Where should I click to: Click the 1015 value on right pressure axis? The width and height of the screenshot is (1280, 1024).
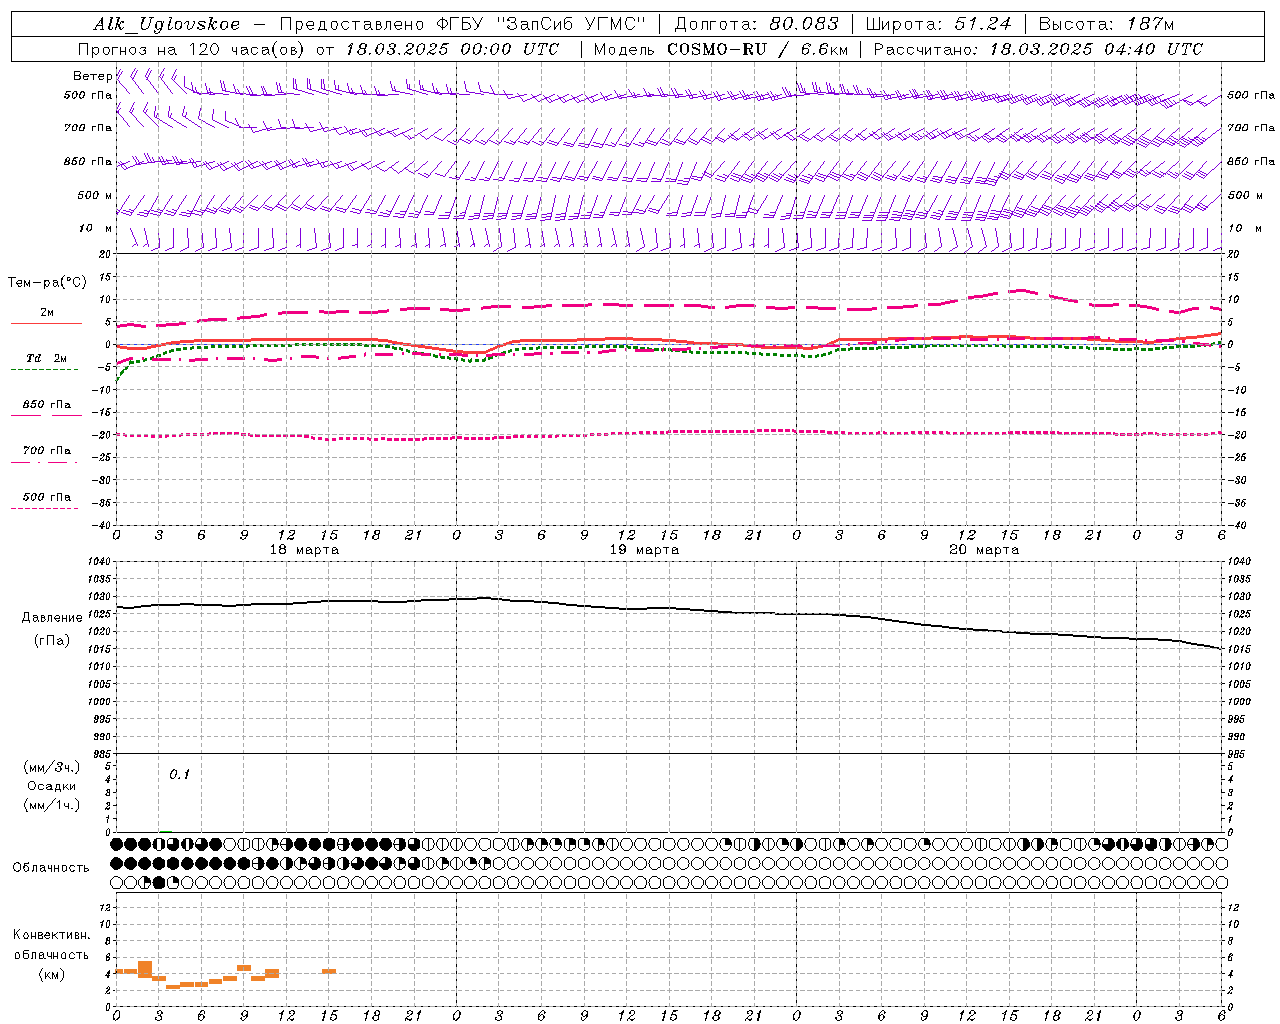[x=1239, y=650]
